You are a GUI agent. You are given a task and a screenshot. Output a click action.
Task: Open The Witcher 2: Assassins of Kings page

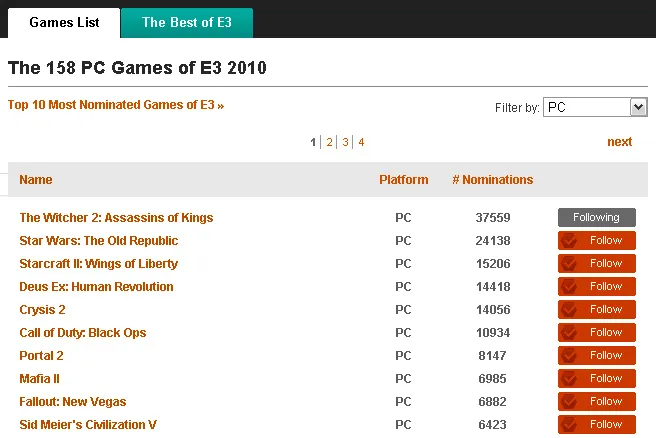tap(116, 218)
